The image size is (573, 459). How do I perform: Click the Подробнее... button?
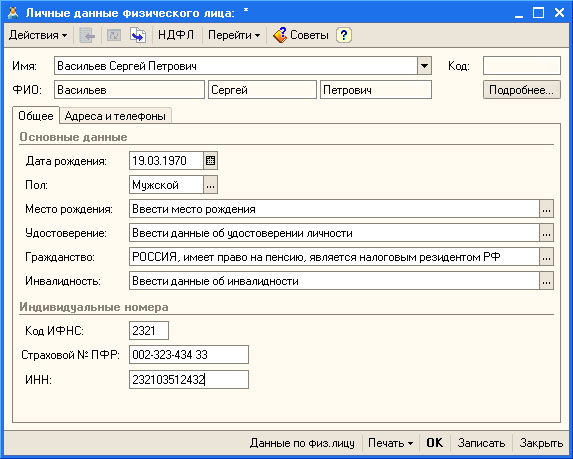pos(521,90)
